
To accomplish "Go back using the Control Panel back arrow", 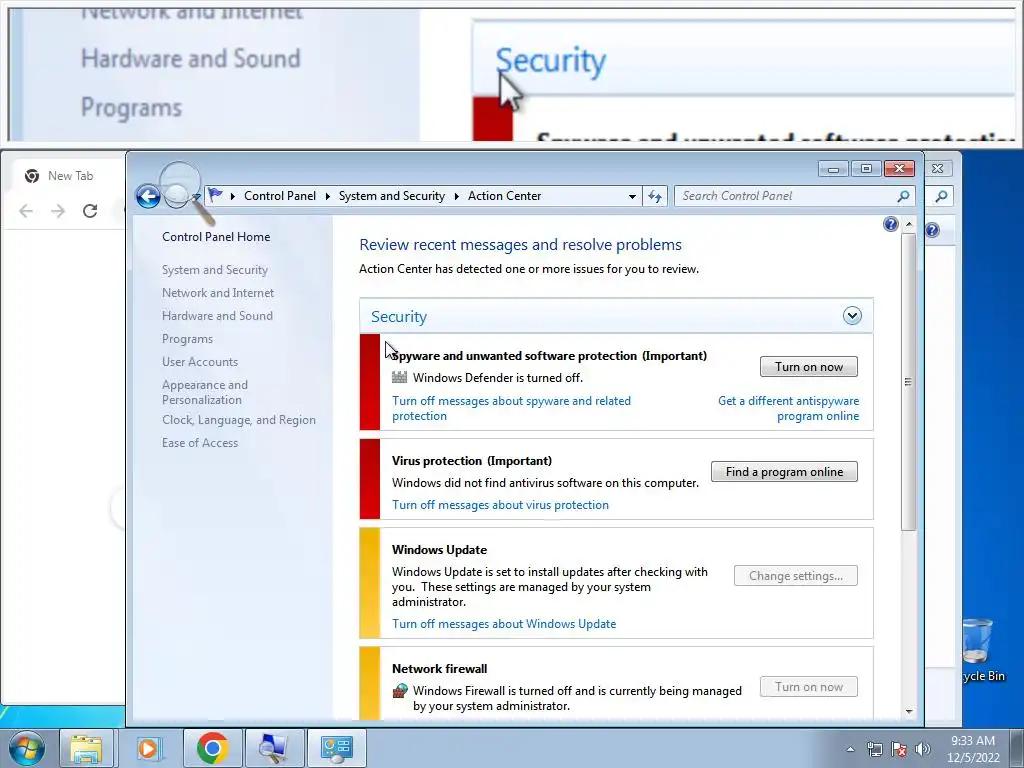I will coord(148,196).
